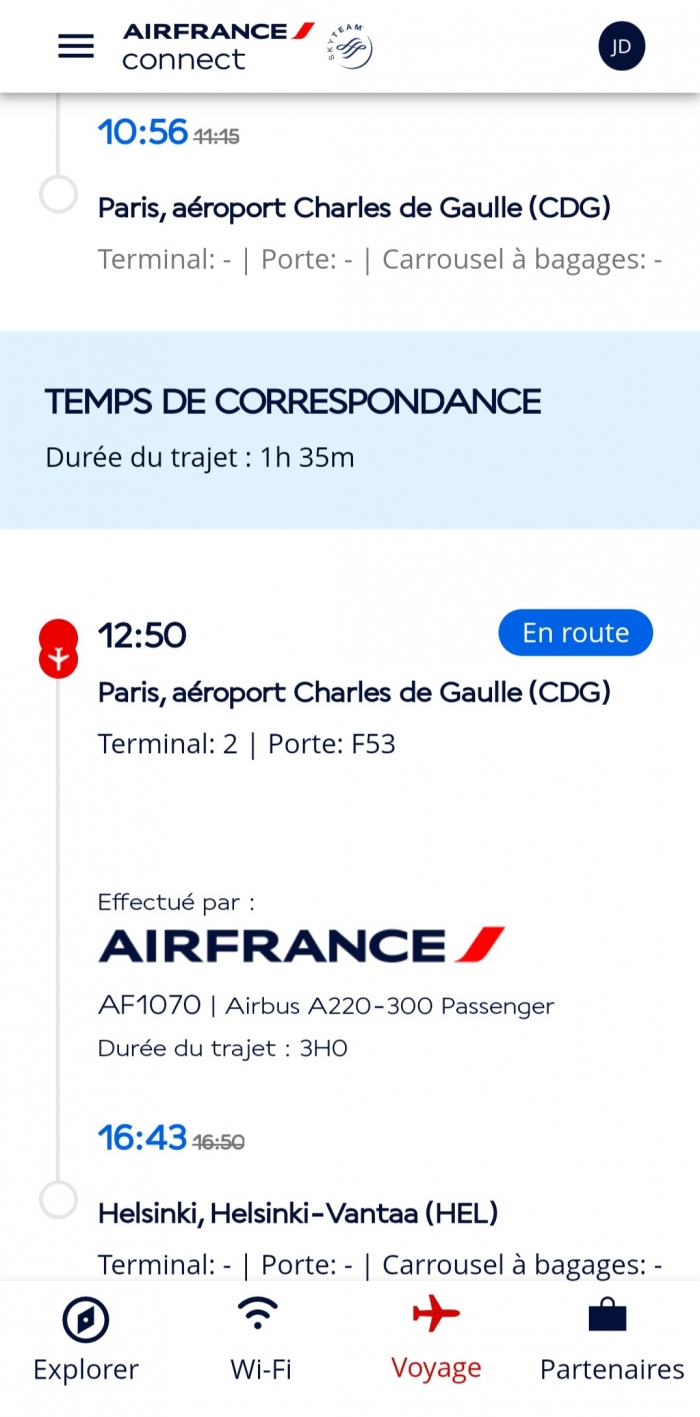Open Wi-Fi via its signal icon

pos(261,1313)
